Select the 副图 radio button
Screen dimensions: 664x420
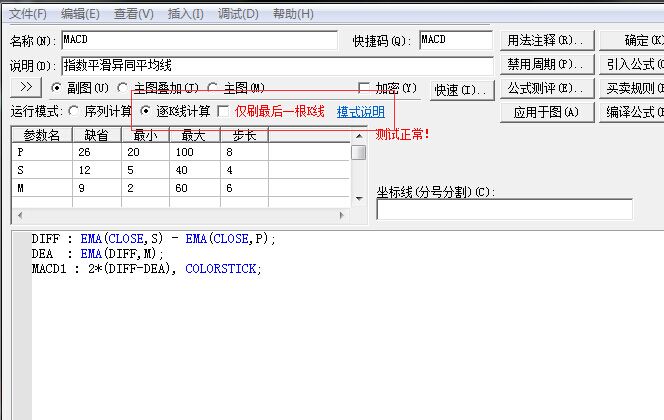click(x=56, y=88)
